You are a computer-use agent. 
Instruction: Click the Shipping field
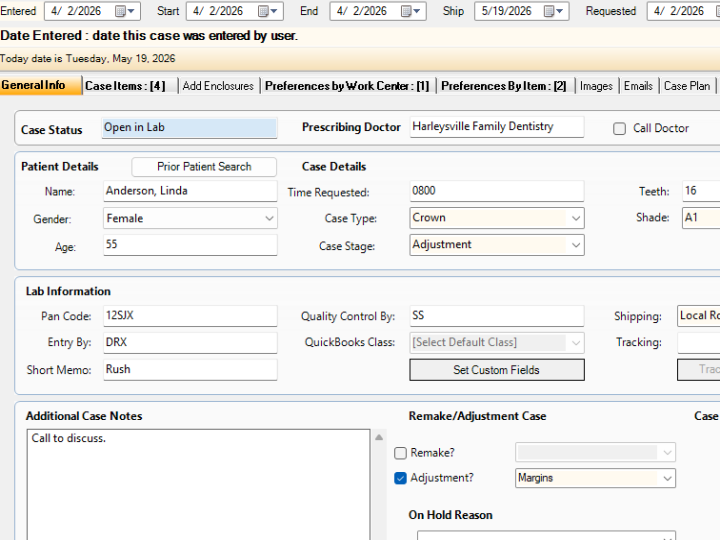[698, 316]
